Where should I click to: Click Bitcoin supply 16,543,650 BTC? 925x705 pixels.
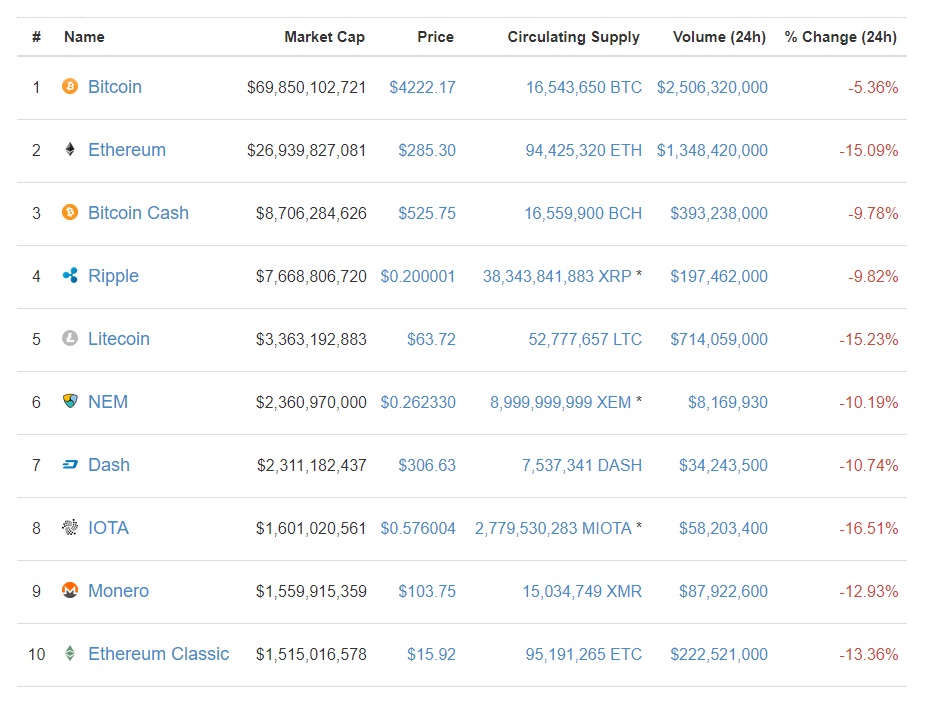click(x=584, y=87)
